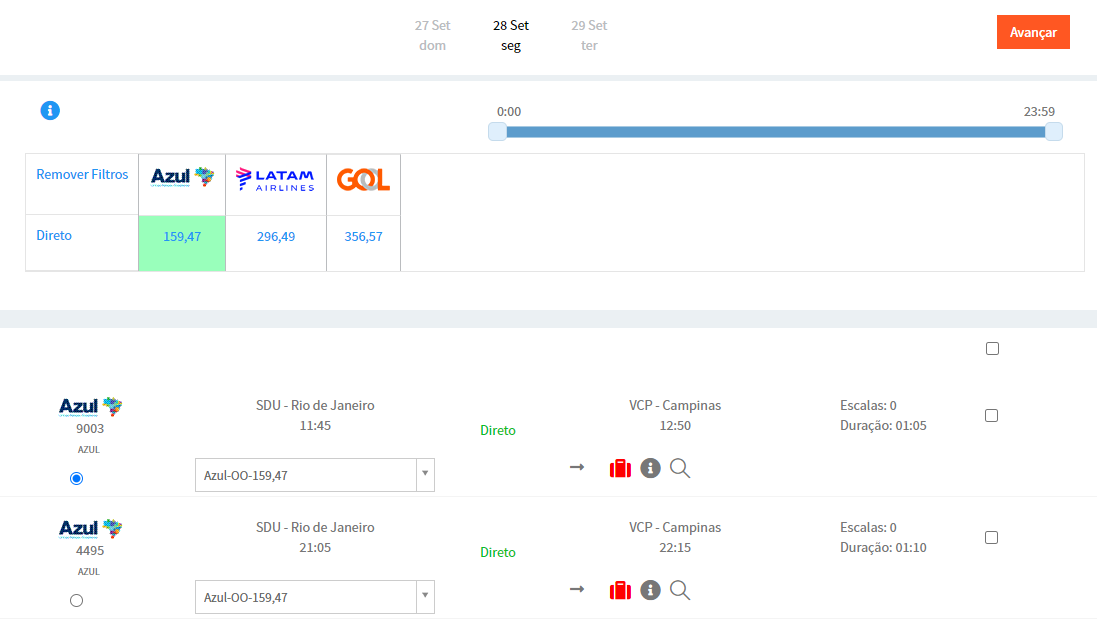Tick the select-all checkbox above flights
Screen dimensions: 1097x628
point(992,348)
